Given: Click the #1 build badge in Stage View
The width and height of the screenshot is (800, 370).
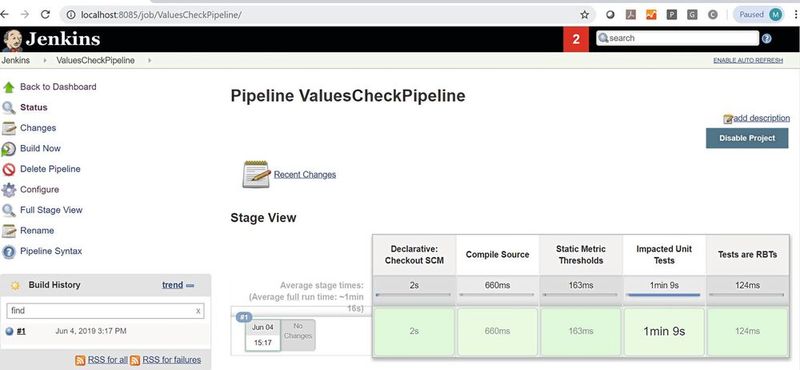Looking at the screenshot, I should click(244, 317).
